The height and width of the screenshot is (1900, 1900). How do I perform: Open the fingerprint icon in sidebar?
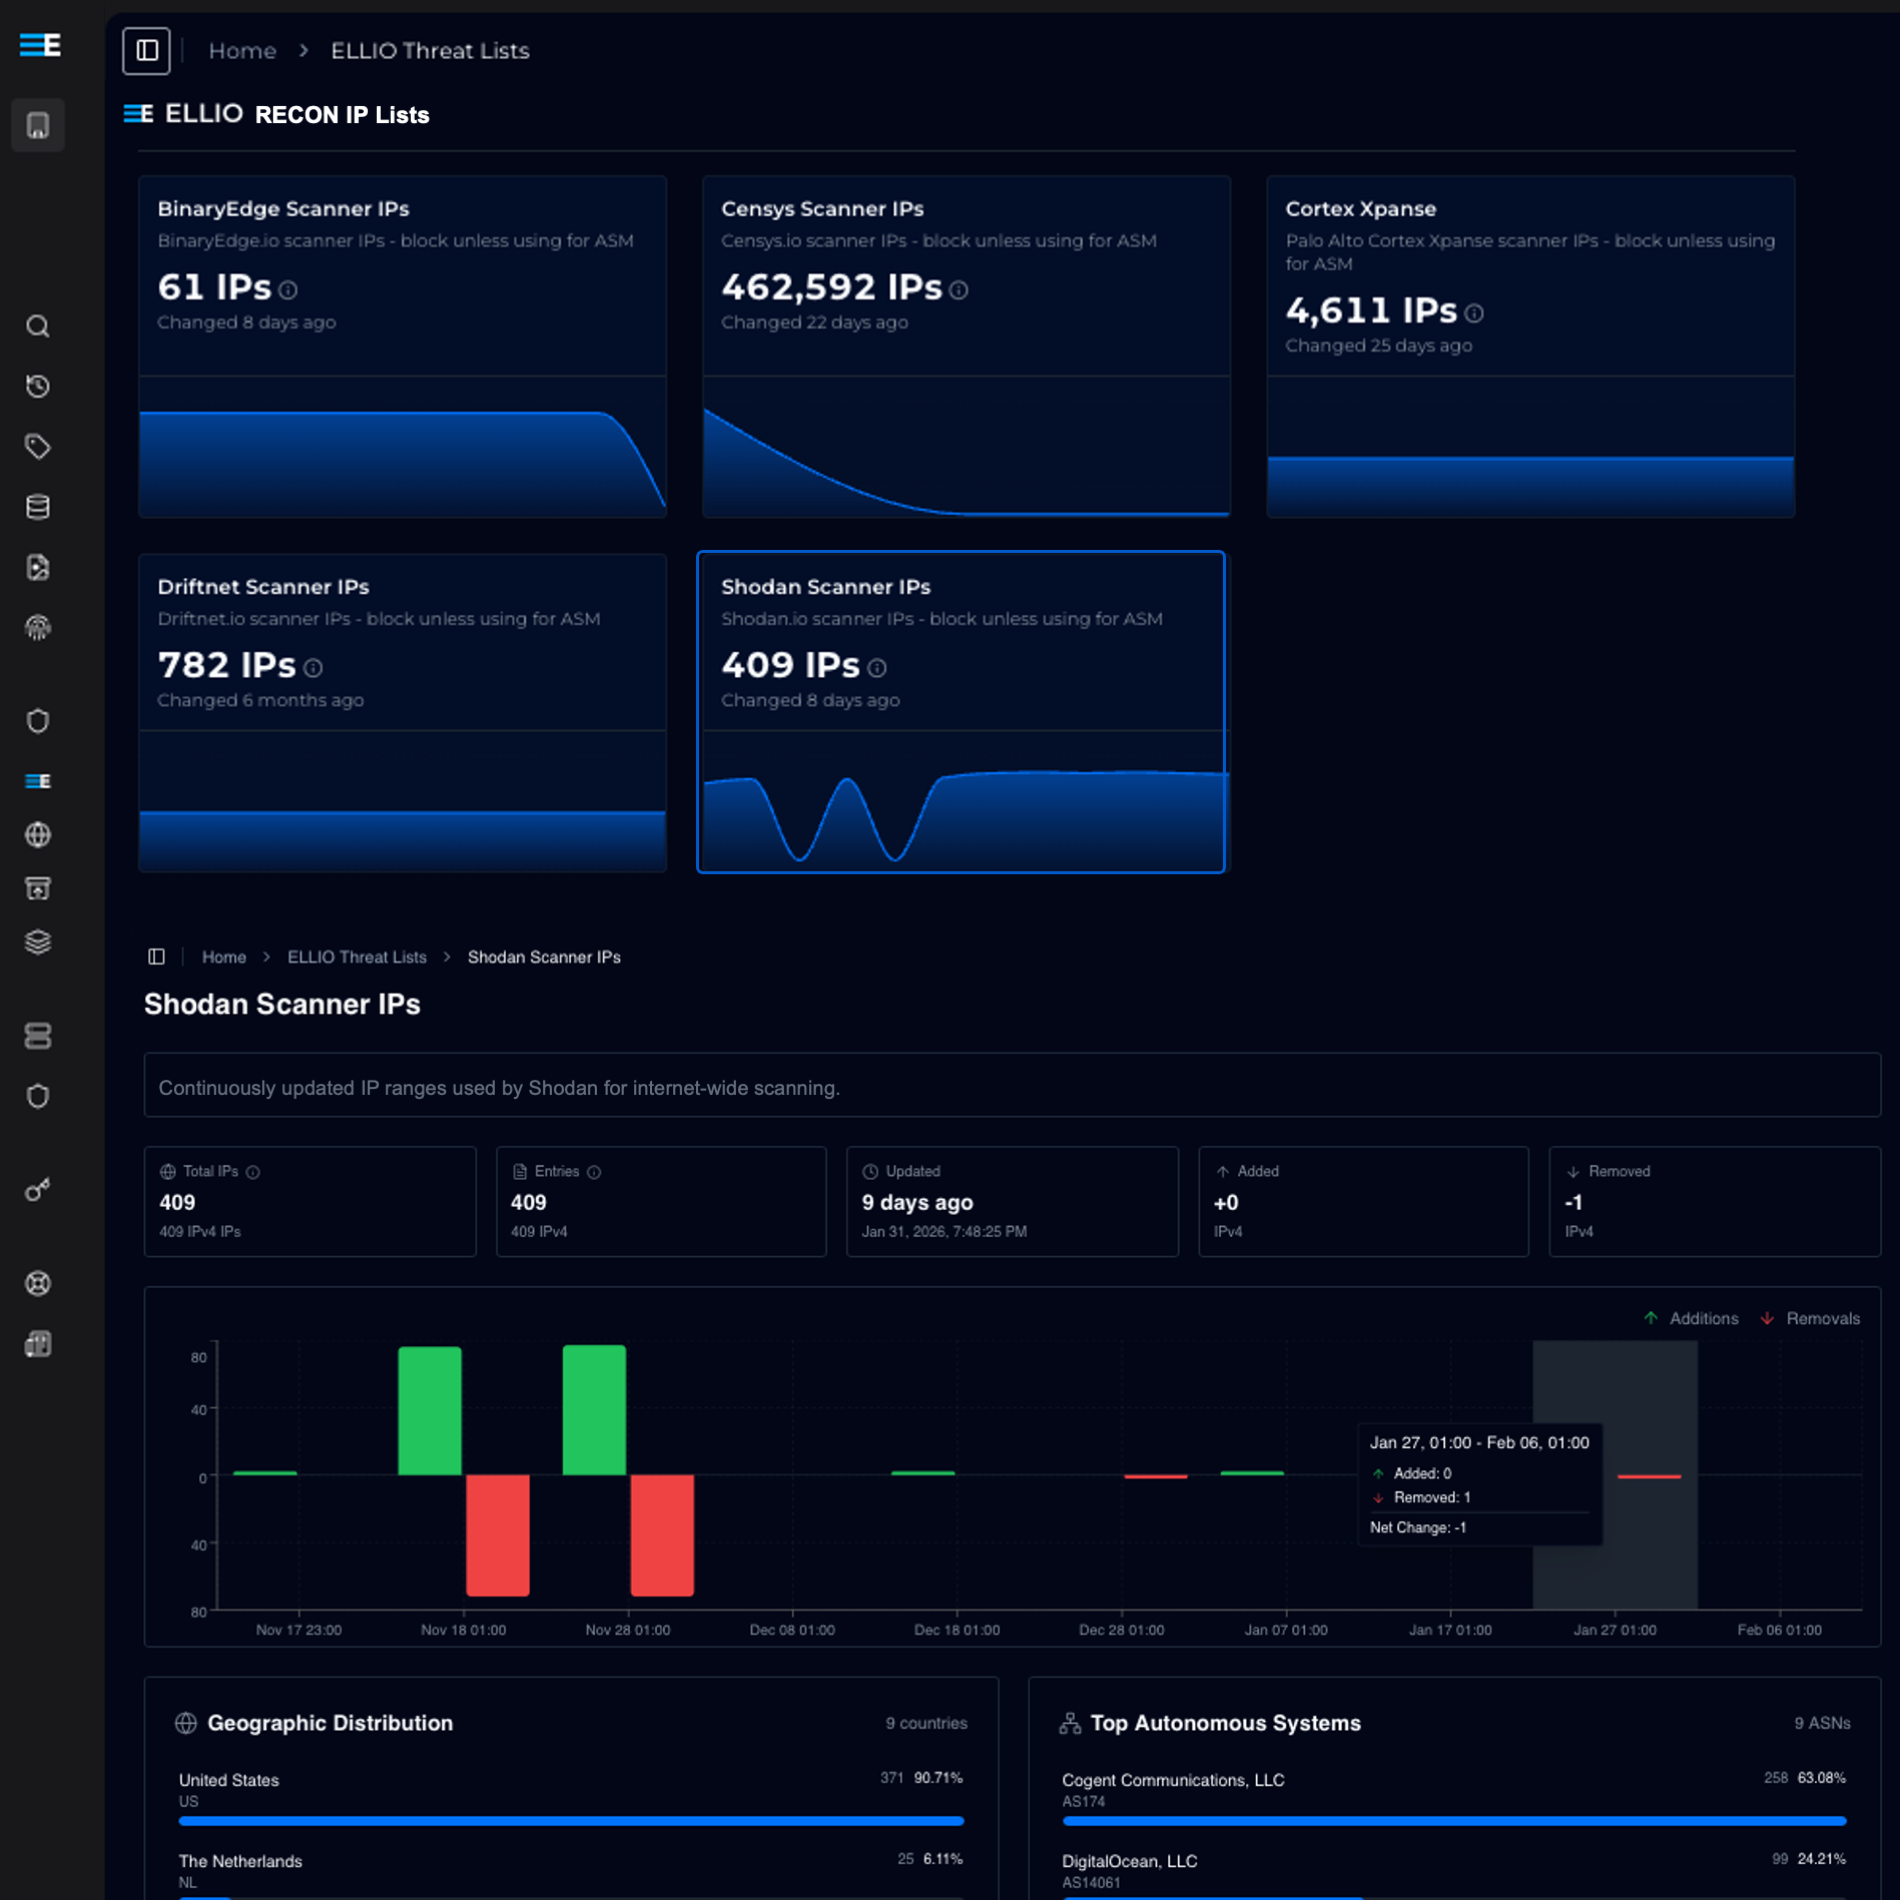pos(38,627)
